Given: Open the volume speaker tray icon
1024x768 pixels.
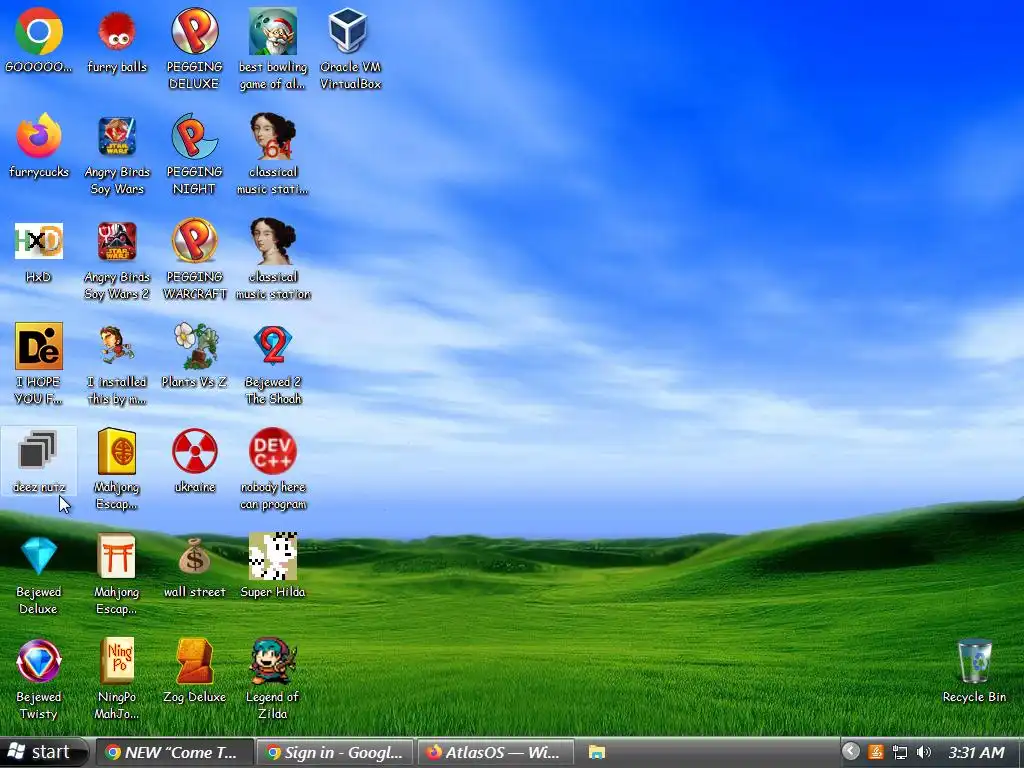Looking at the screenshot, I should [923, 753].
